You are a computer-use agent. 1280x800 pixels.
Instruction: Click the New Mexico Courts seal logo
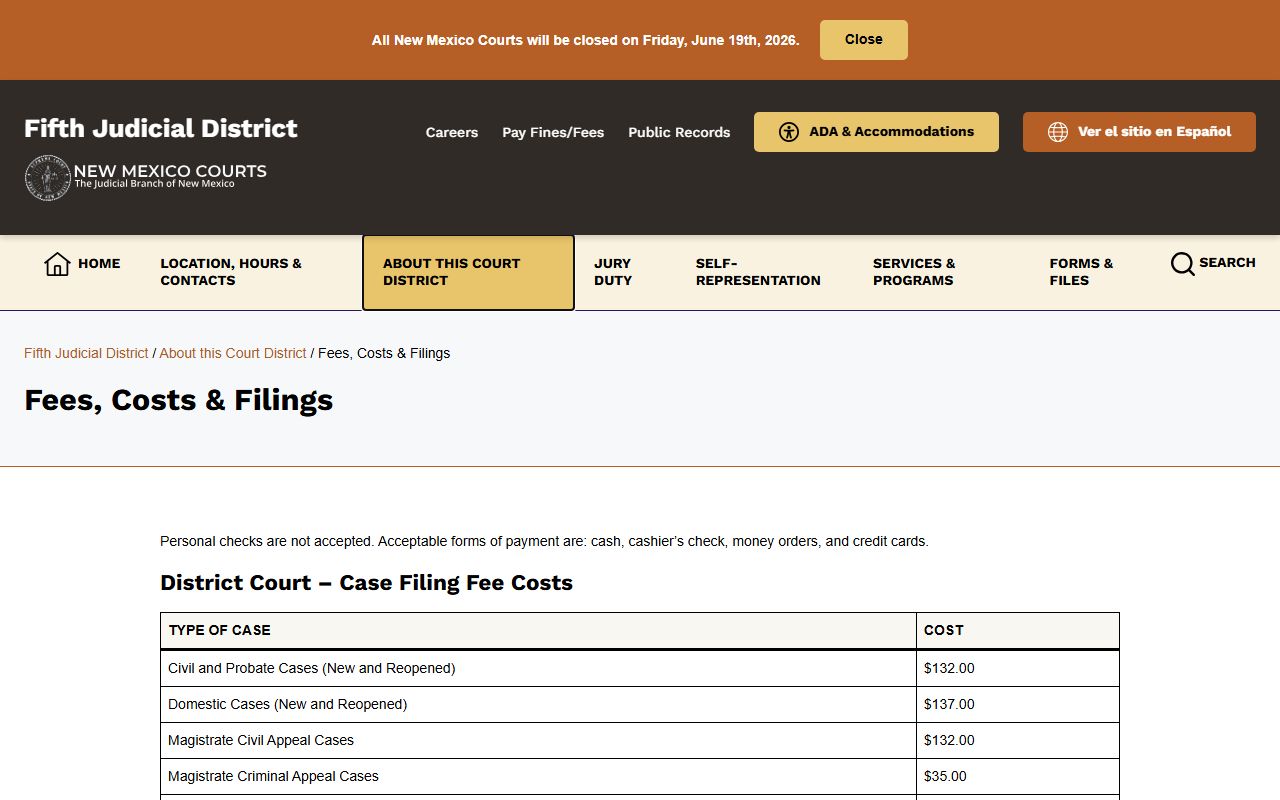(x=47, y=178)
